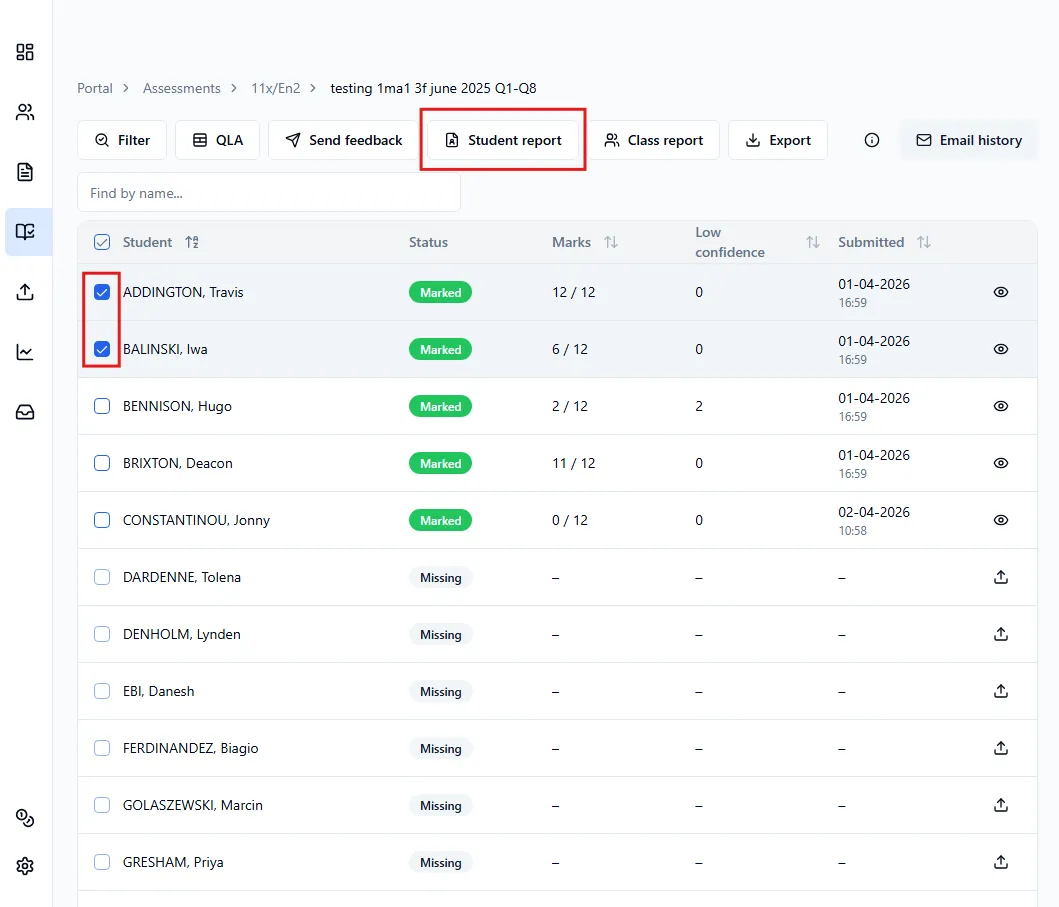Select student name BENNISON, Hugo
The height and width of the screenshot is (907, 1059).
coord(177,406)
